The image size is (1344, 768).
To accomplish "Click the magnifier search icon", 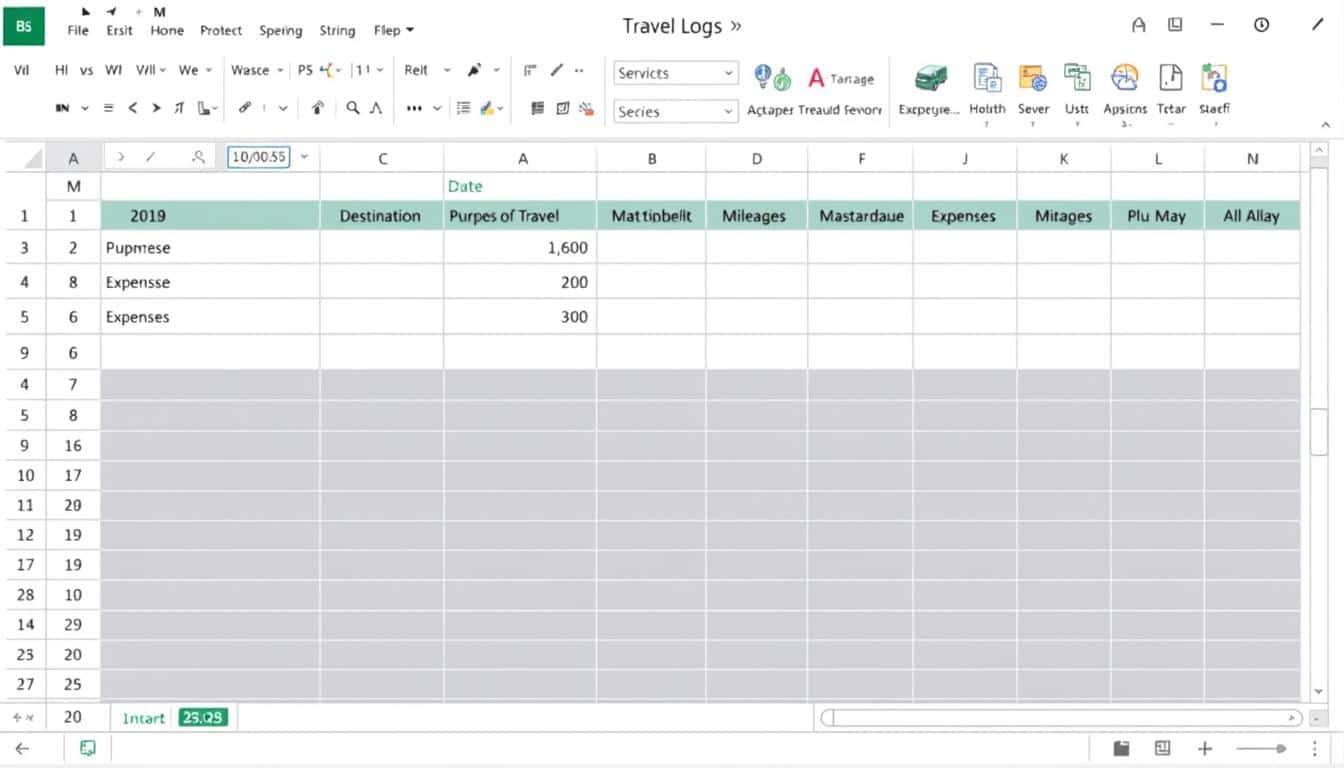I will 353,108.
